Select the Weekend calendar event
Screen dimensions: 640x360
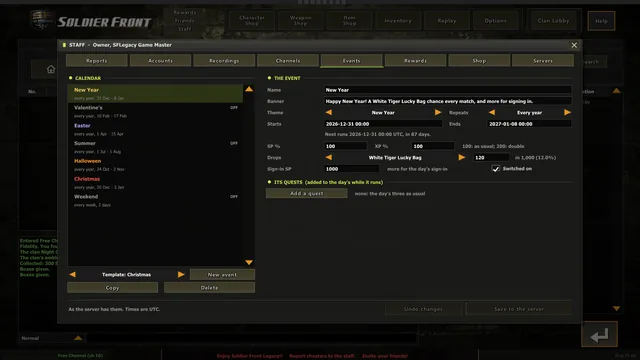click(x=155, y=200)
